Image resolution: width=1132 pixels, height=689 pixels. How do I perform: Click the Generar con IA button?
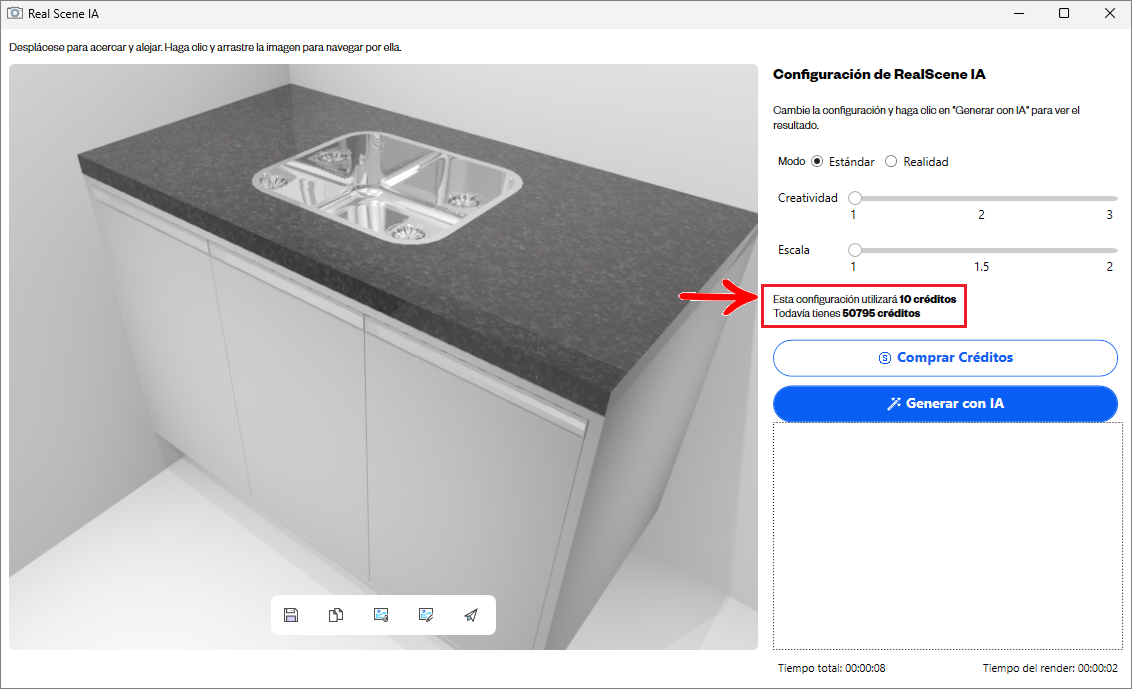pyautogui.click(x=945, y=404)
